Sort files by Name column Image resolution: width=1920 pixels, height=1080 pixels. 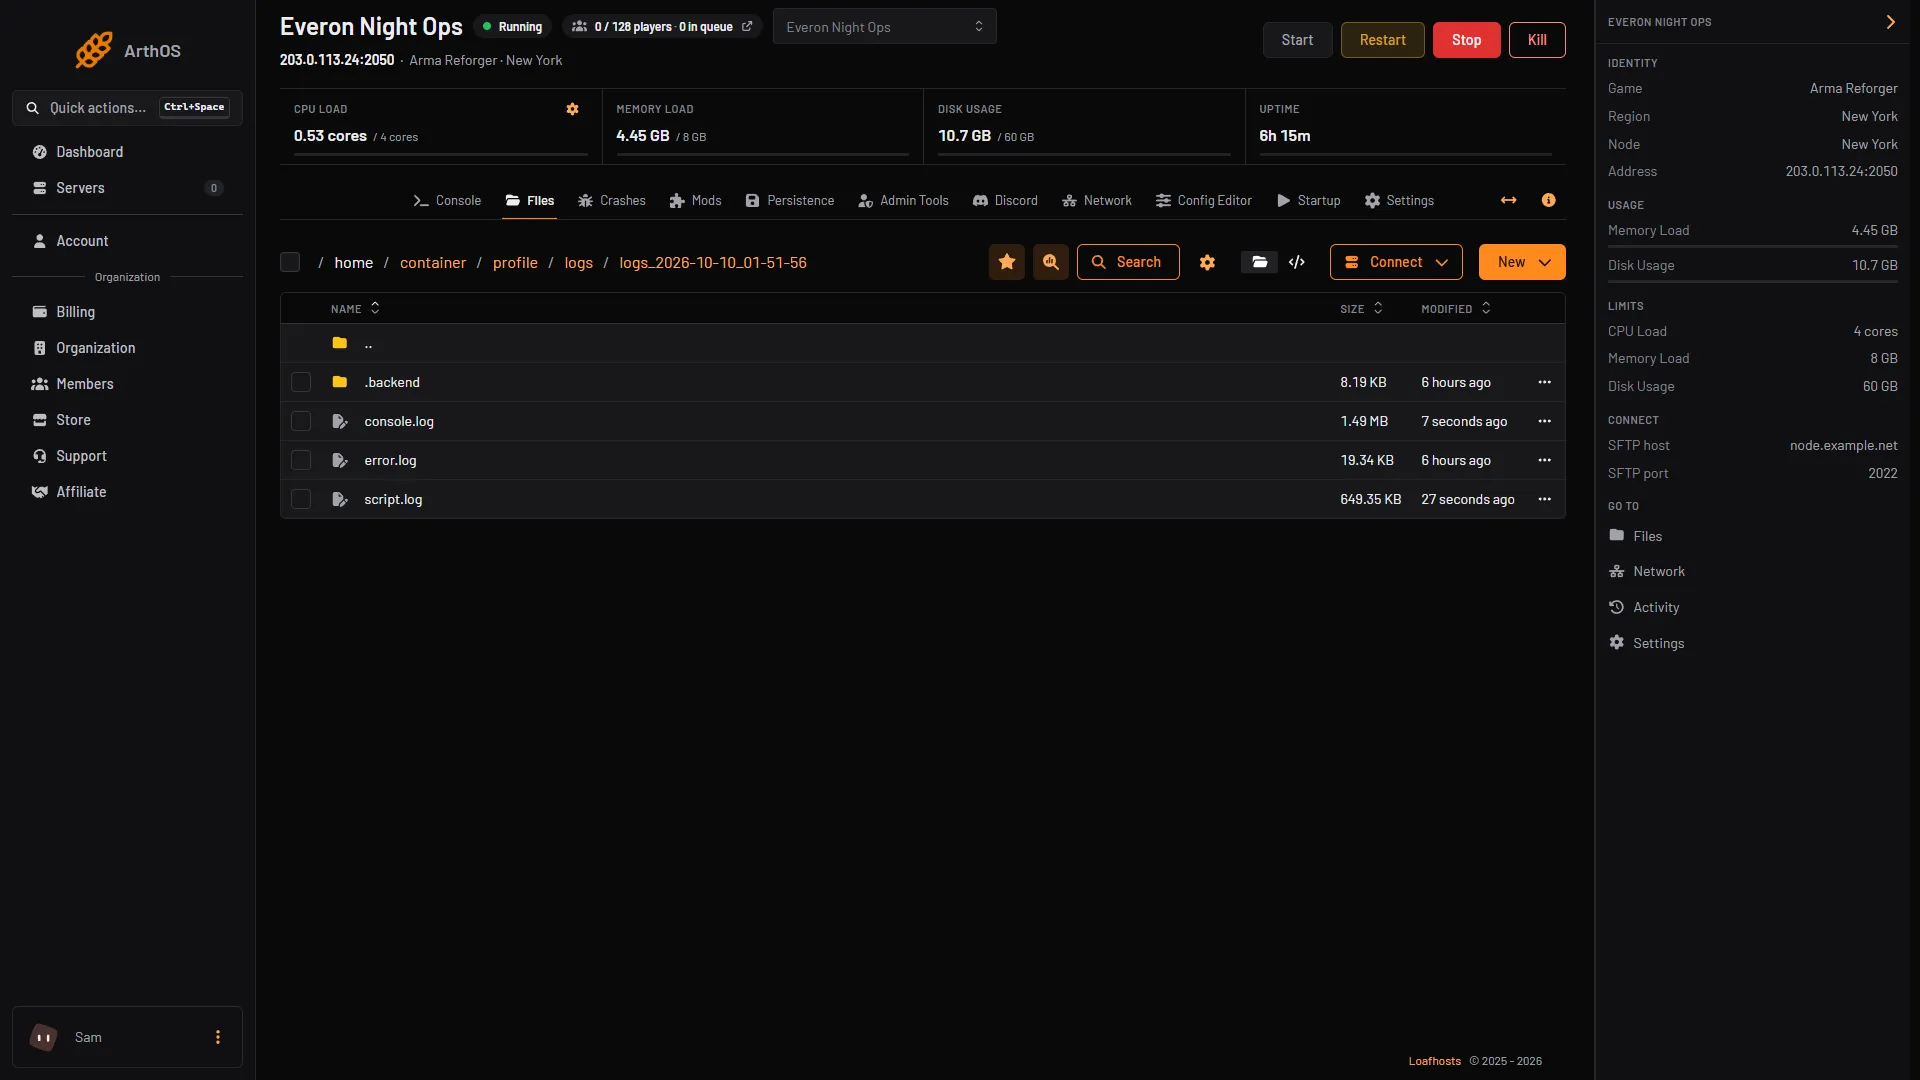[355, 308]
